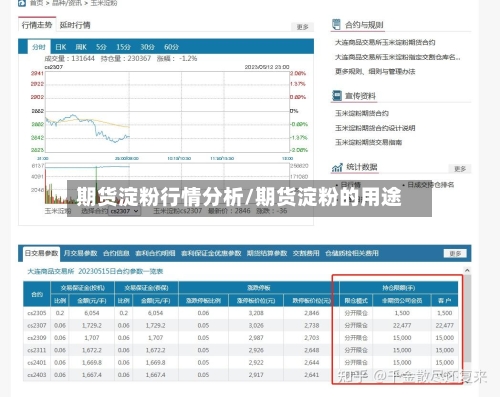Switch to the 延时行情 tab
This screenshot has height=397, width=500.
click(x=75, y=25)
